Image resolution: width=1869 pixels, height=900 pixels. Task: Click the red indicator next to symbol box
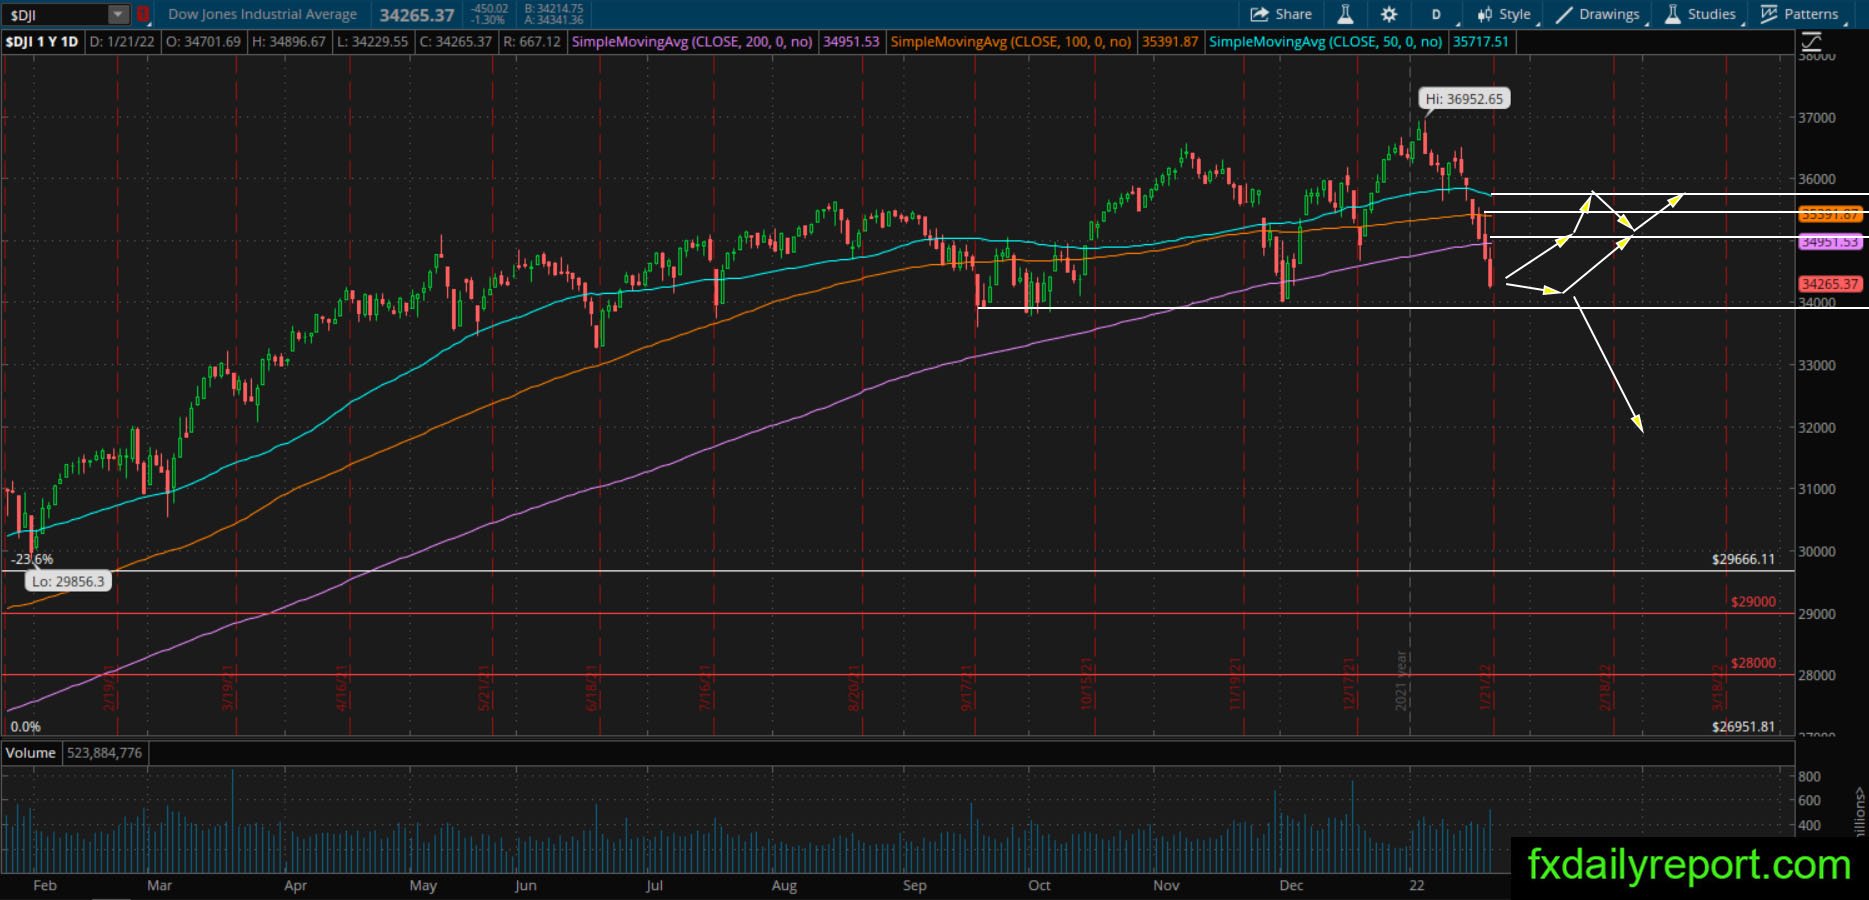(143, 14)
